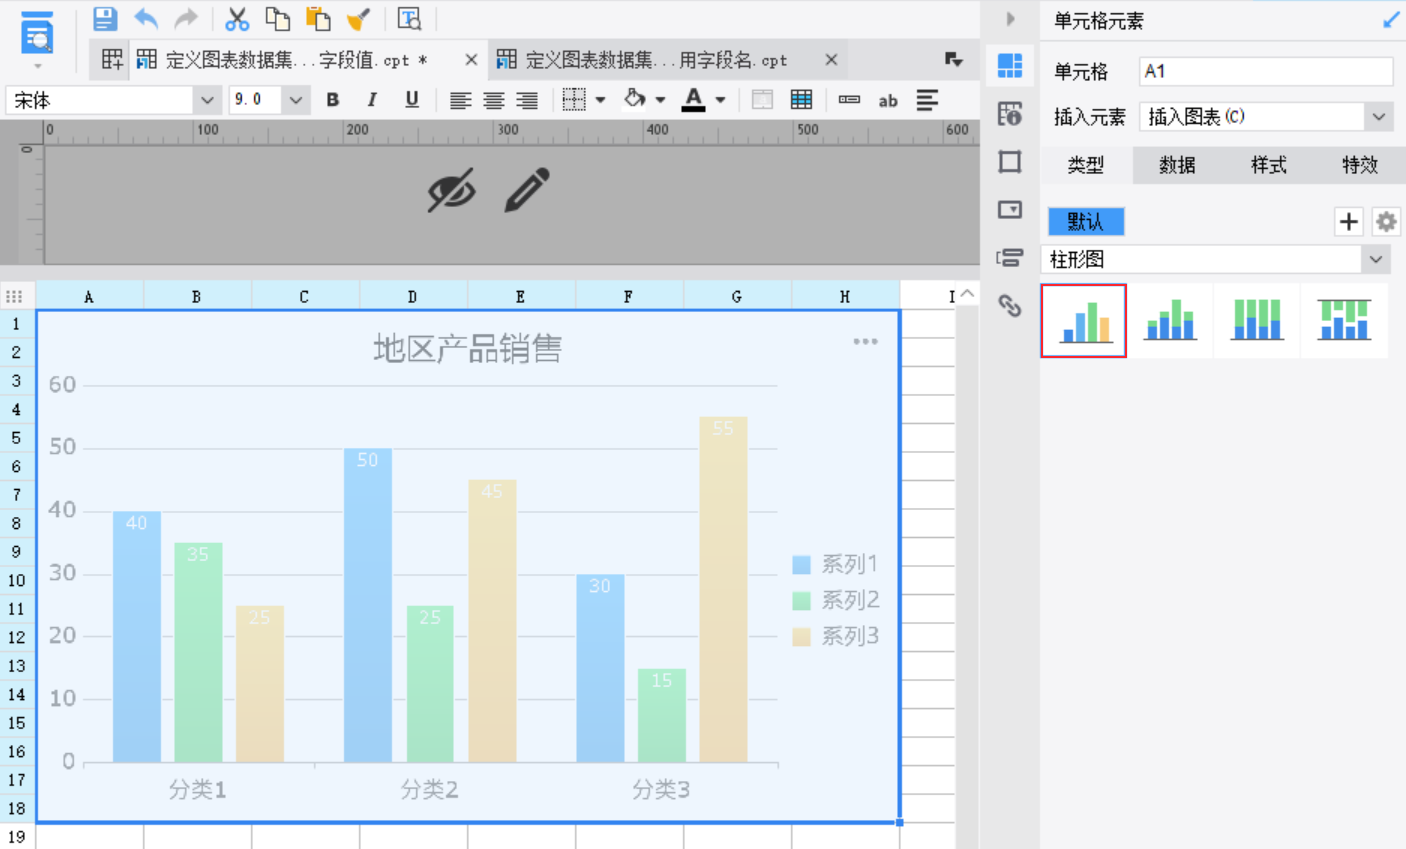Image resolution: width=1406 pixels, height=849 pixels.
Task: Toggle underline formatting
Action: coord(411,100)
